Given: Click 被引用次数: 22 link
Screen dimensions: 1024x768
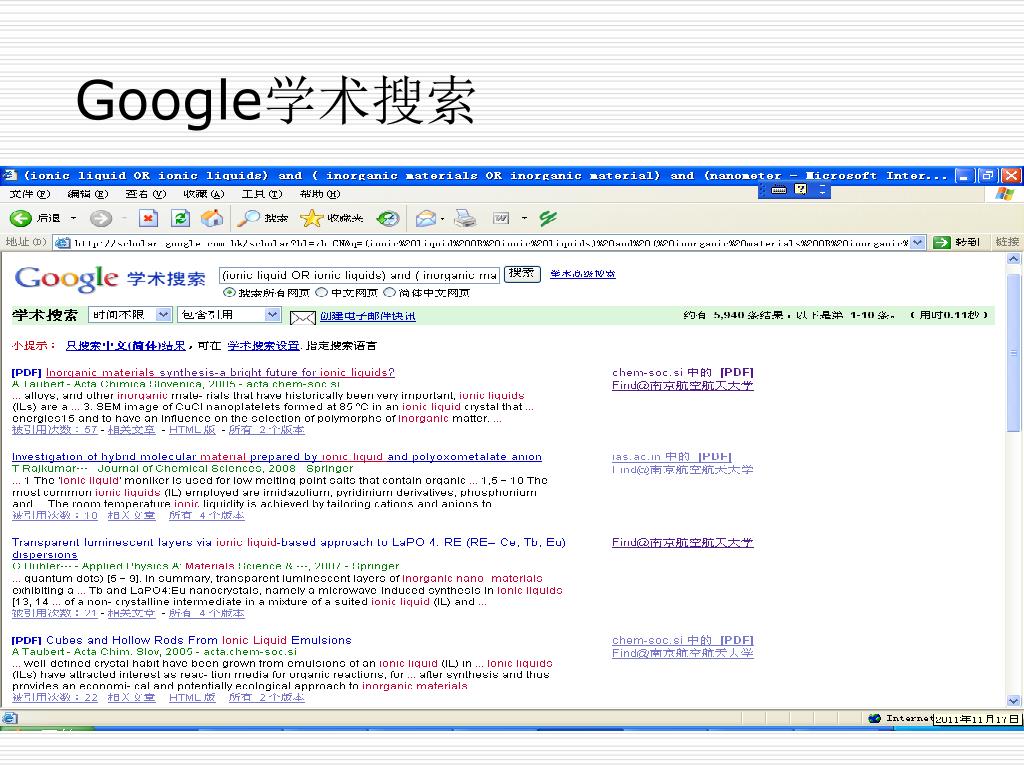Looking at the screenshot, I should tap(54, 697).
